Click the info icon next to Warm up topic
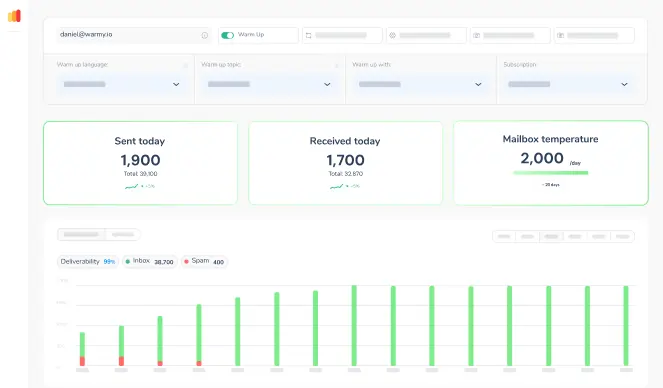Viewport: 663px width, 388px height. coord(337,65)
